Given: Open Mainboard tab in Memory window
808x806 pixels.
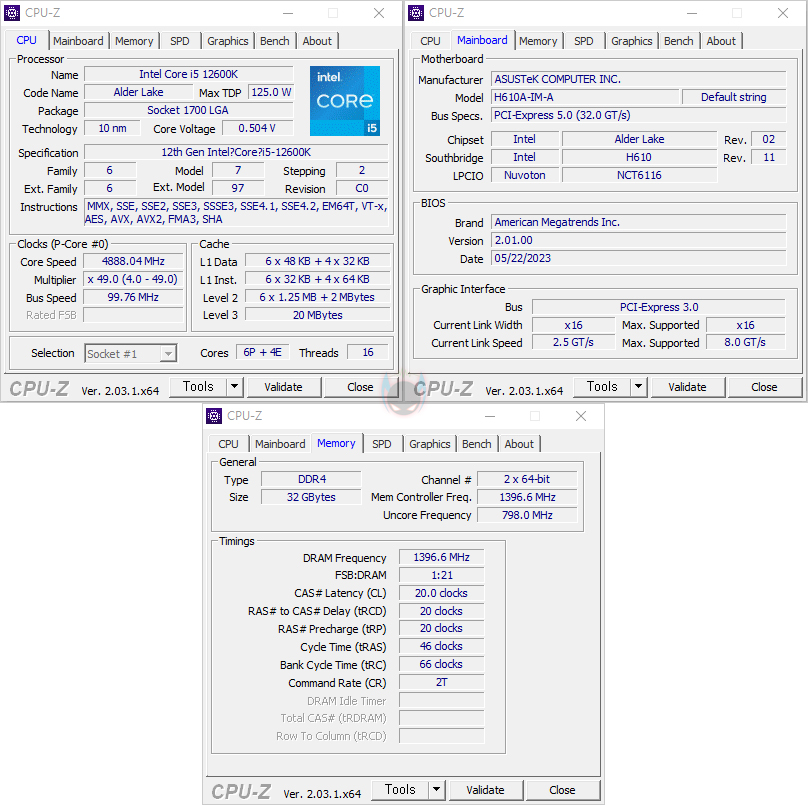Looking at the screenshot, I should pyautogui.click(x=280, y=444).
